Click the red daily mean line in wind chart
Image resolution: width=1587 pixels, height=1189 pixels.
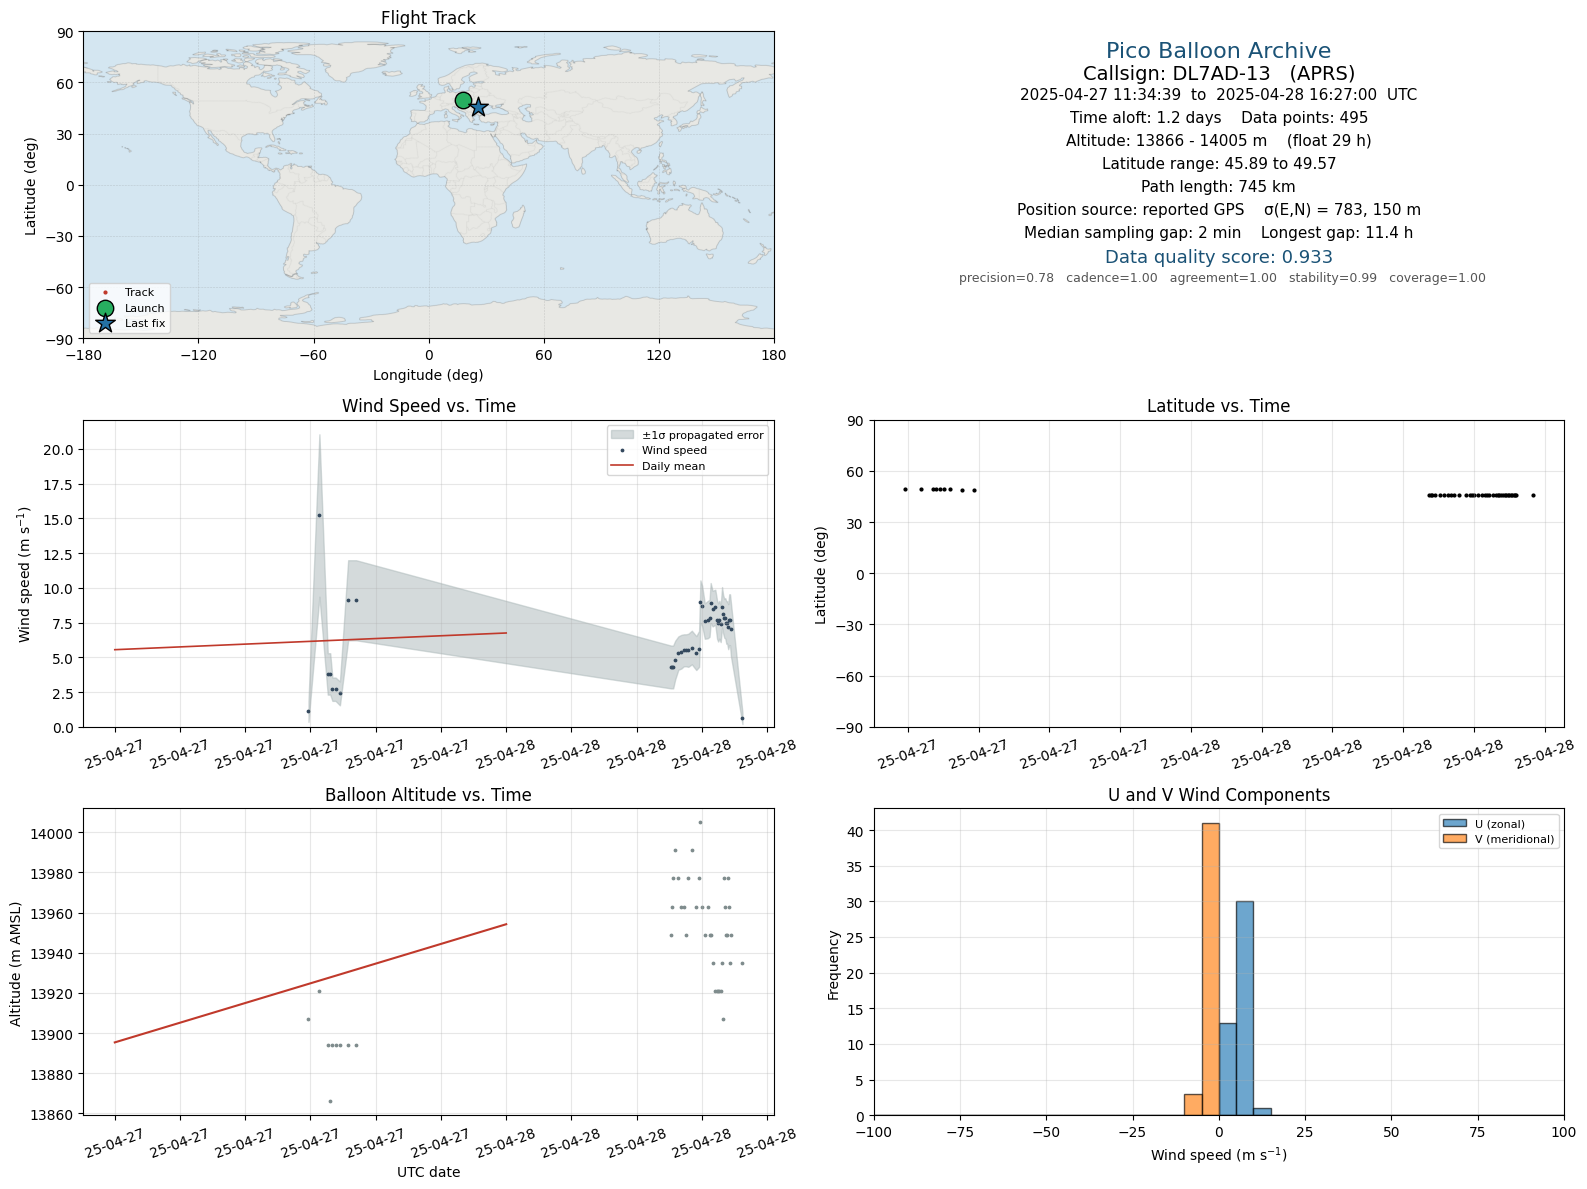311,641
